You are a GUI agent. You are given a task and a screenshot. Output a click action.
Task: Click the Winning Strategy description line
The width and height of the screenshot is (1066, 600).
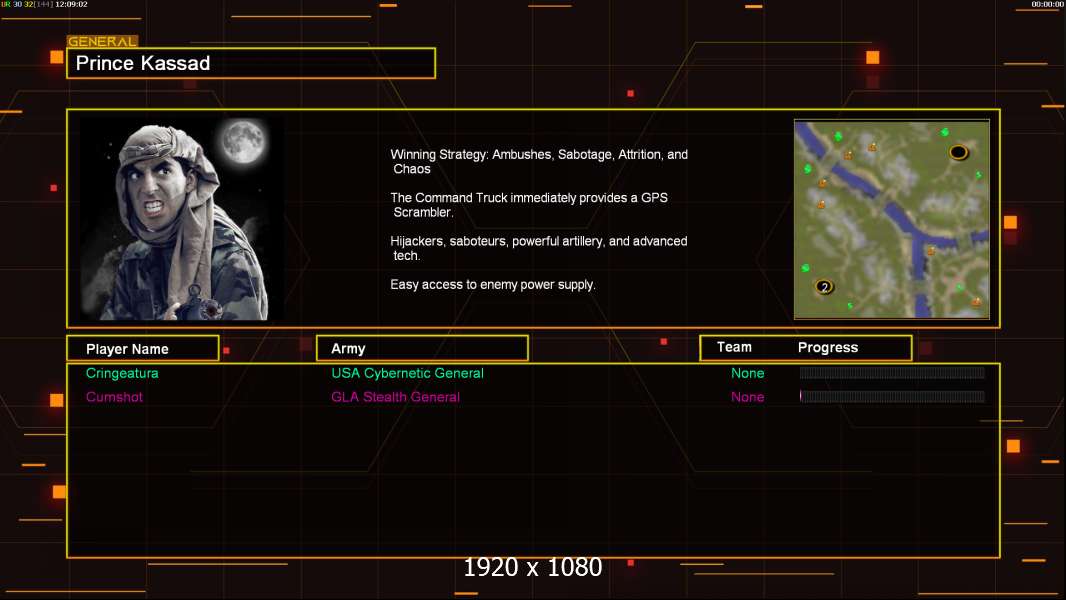coord(539,162)
